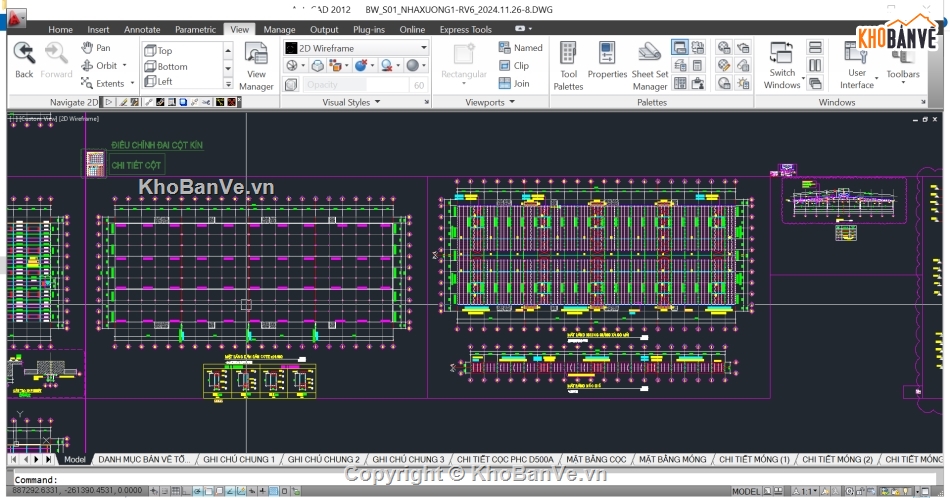
Task: Click the User Interface icon
Action: tap(856, 53)
